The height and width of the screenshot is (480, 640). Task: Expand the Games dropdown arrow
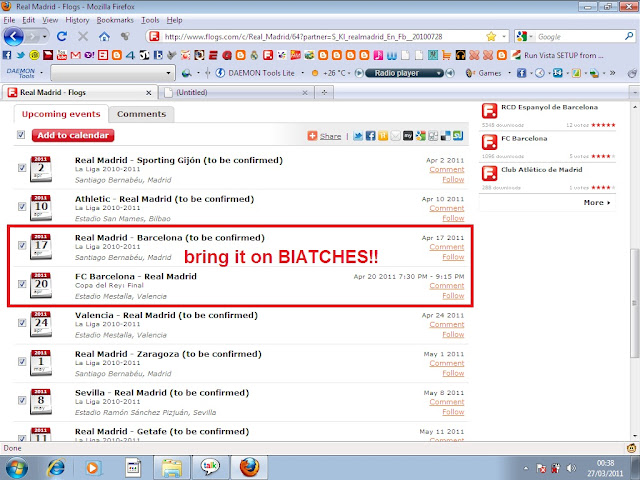[509, 73]
